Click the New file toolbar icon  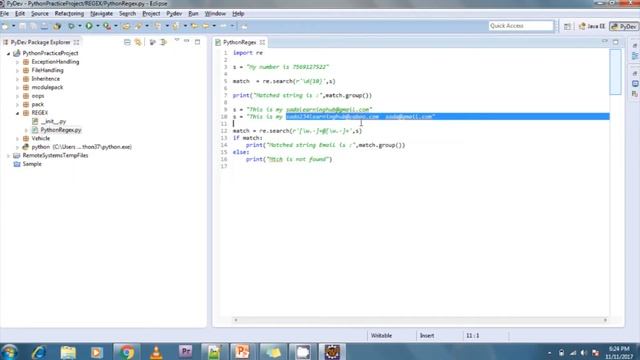5,26
